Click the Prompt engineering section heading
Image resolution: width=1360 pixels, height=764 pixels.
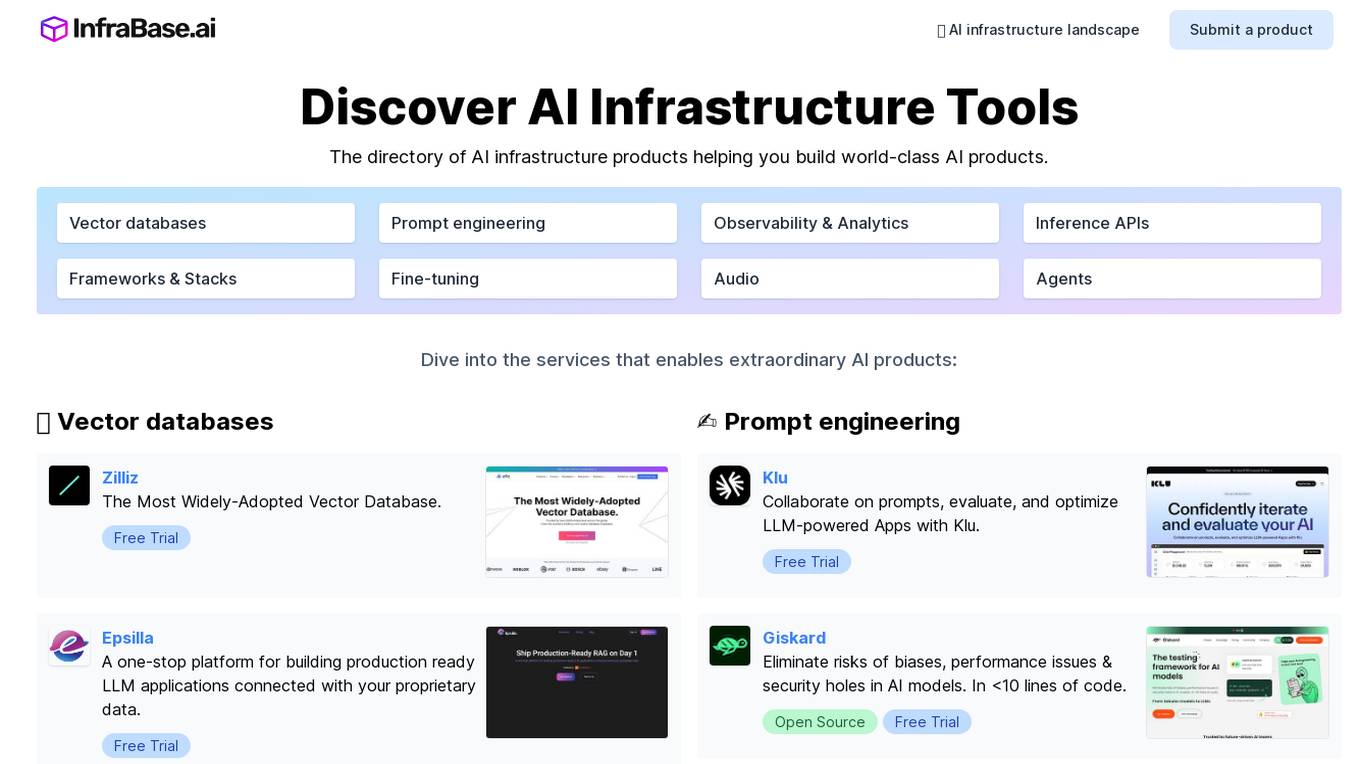pyautogui.click(x=842, y=422)
